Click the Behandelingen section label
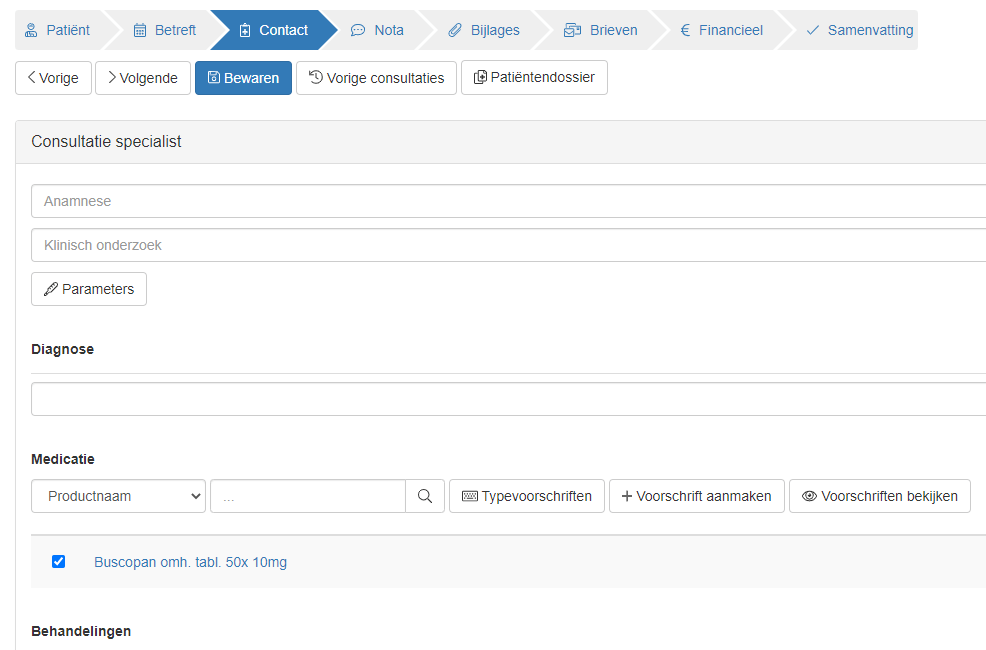Screen dimensions: 986x650 tap(81, 631)
